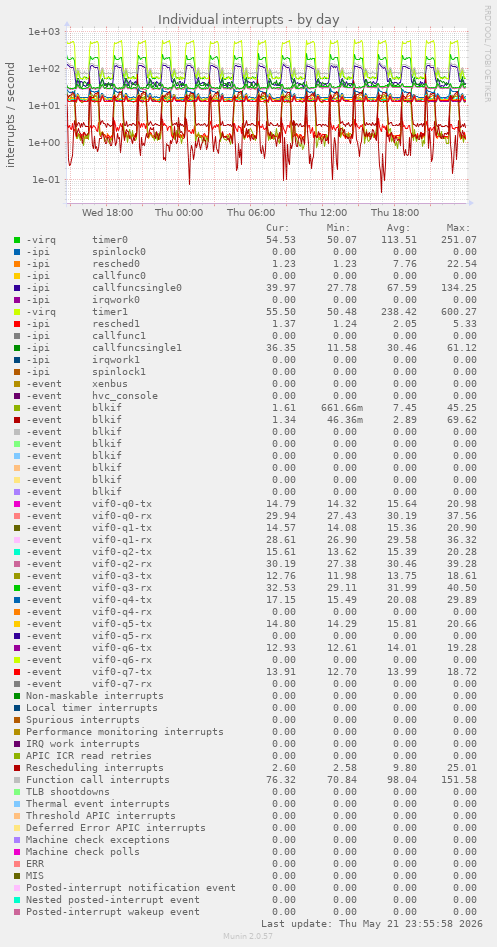Click the Thu 12:00 axis label
The height and width of the screenshot is (947, 497).
(x=323, y=213)
